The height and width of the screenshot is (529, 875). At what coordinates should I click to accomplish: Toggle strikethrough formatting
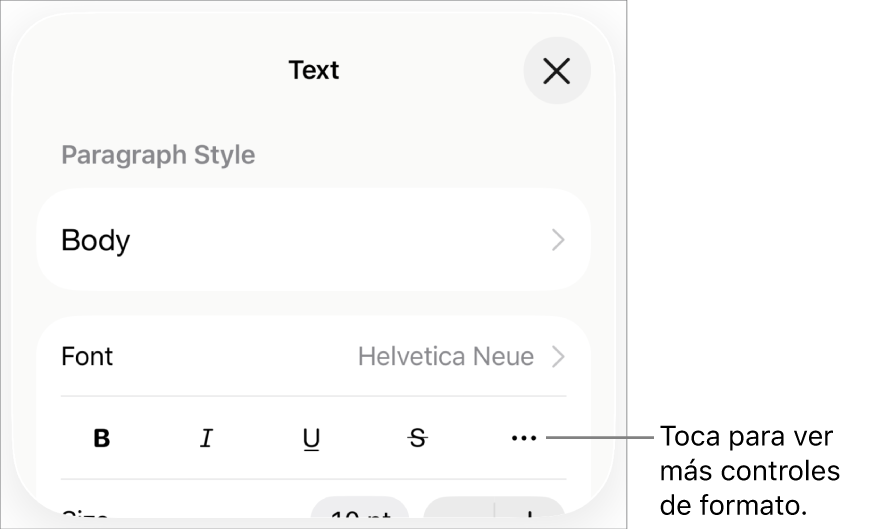point(418,438)
